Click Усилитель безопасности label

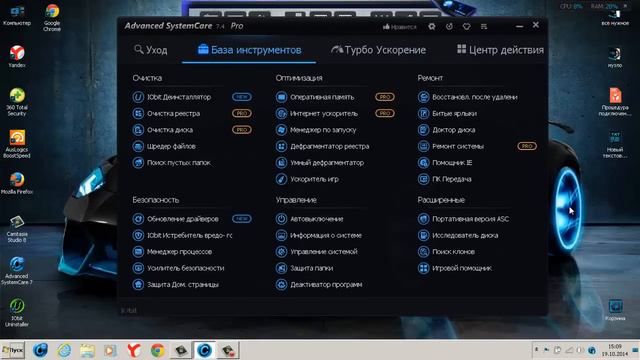[x=185, y=268]
